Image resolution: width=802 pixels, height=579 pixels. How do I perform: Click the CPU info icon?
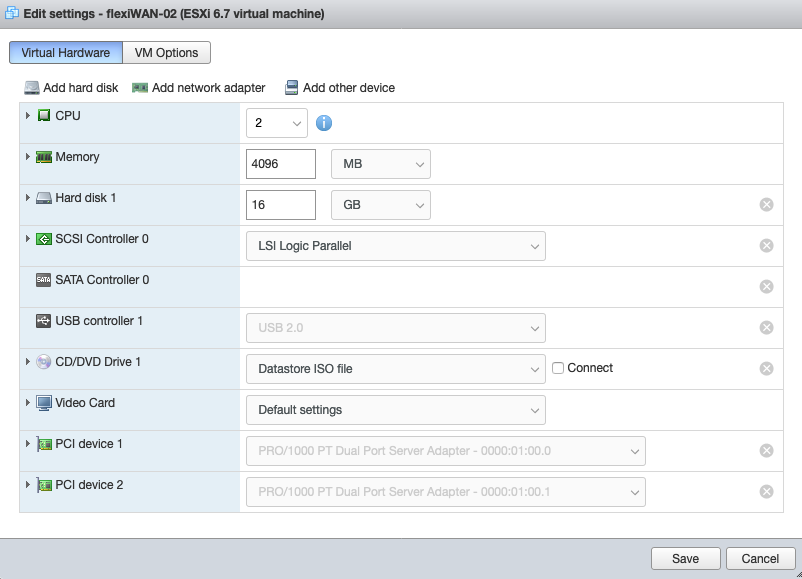pyautogui.click(x=324, y=123)
